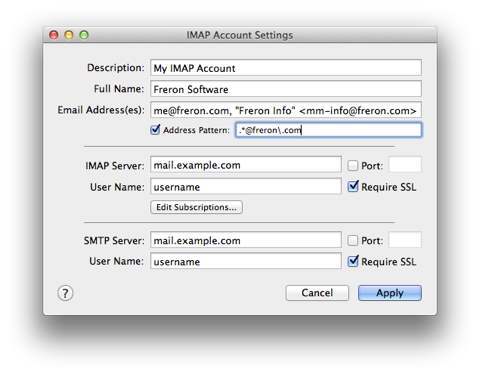Open help with the question mark button
This screenshot has height=375, width=480.
65,293
